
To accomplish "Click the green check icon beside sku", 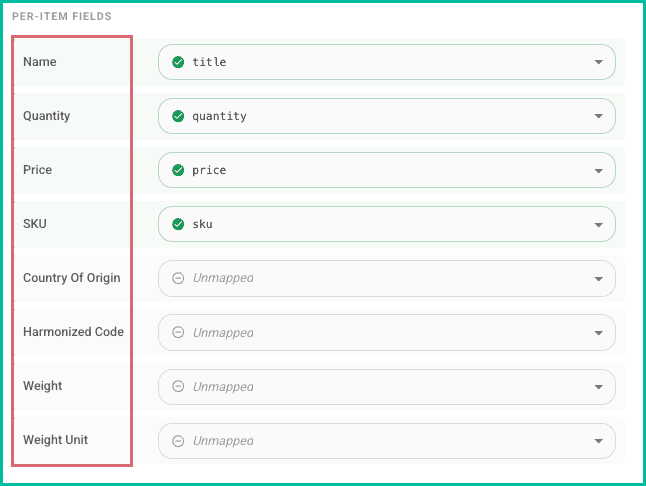I will 178,224.
